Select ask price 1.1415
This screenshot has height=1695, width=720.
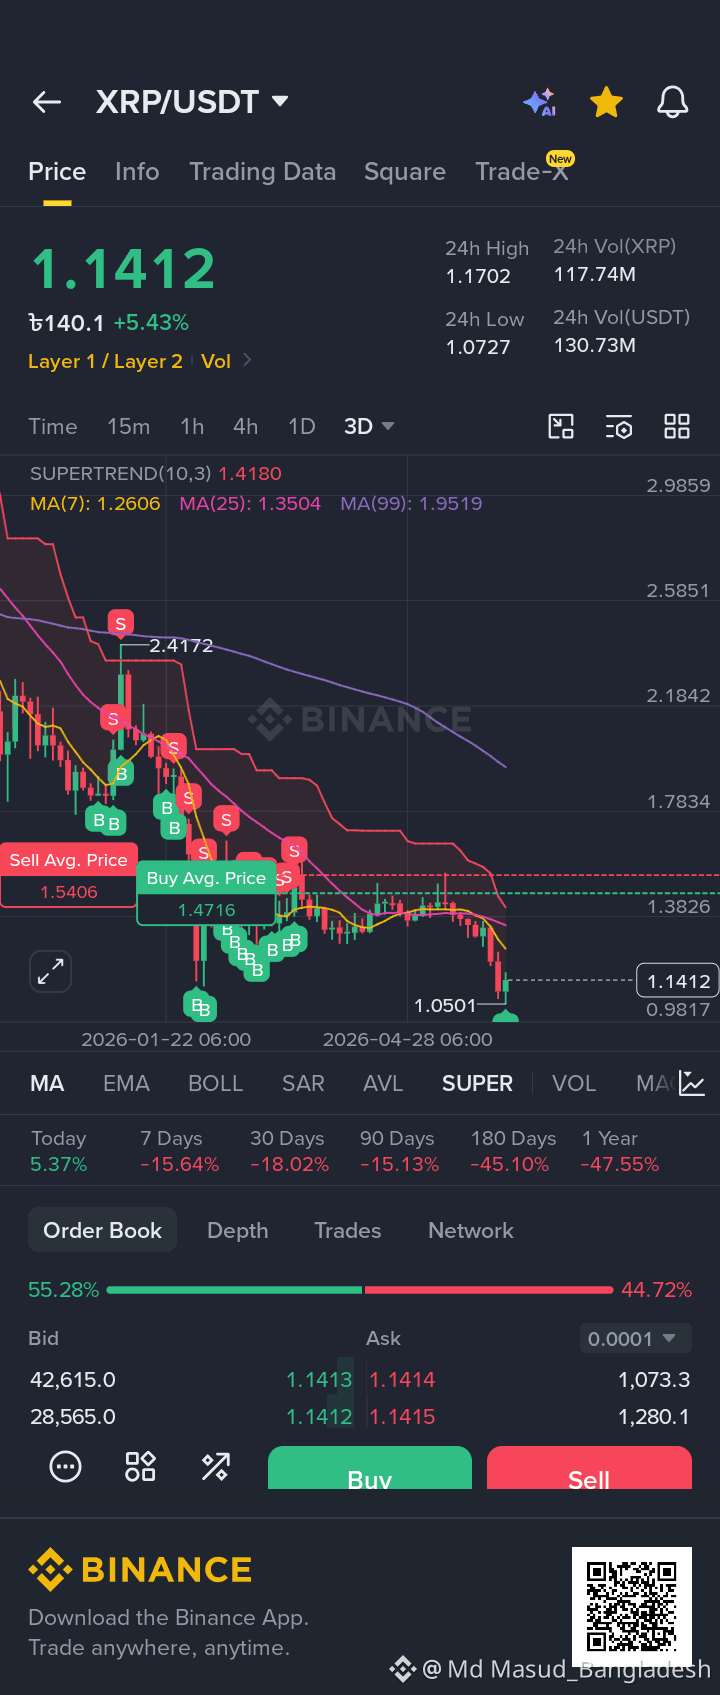click(x=402, y=1417)
